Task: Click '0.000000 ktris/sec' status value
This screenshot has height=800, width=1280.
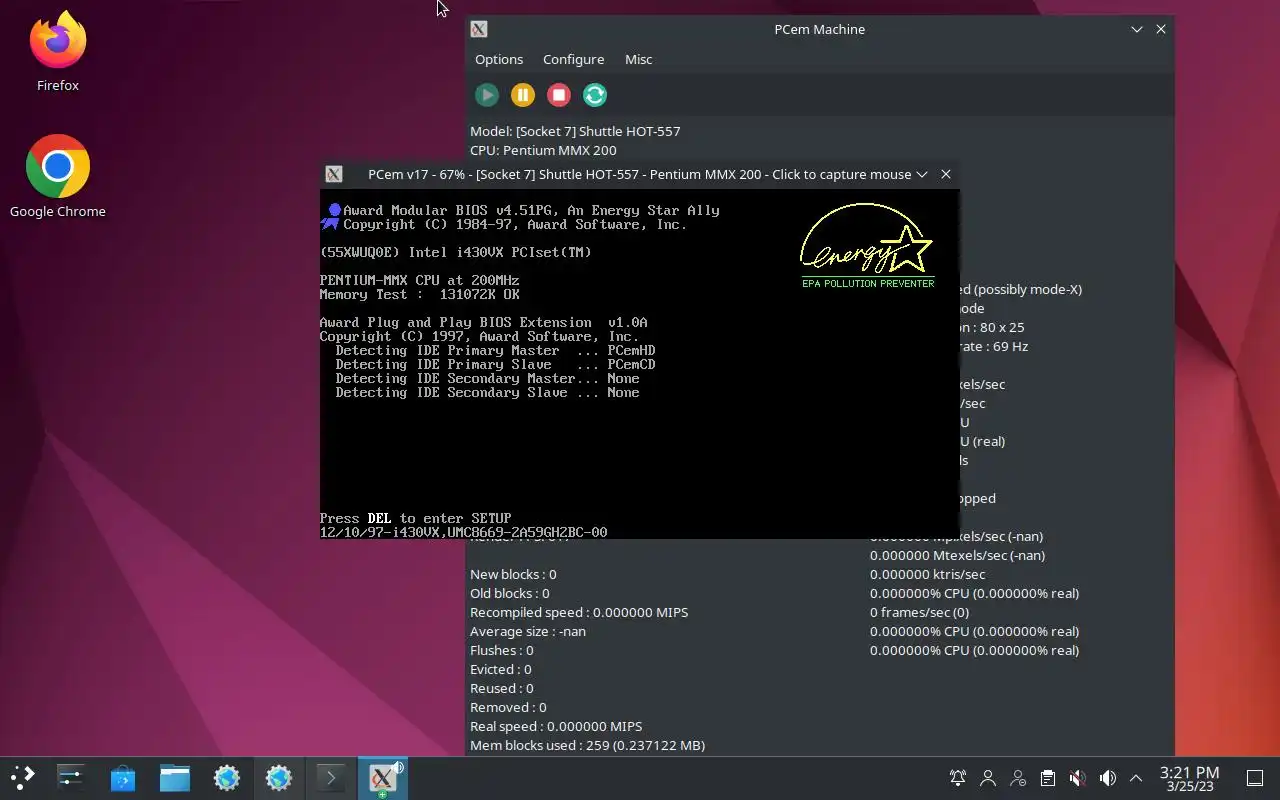Action: coord(927,574)
